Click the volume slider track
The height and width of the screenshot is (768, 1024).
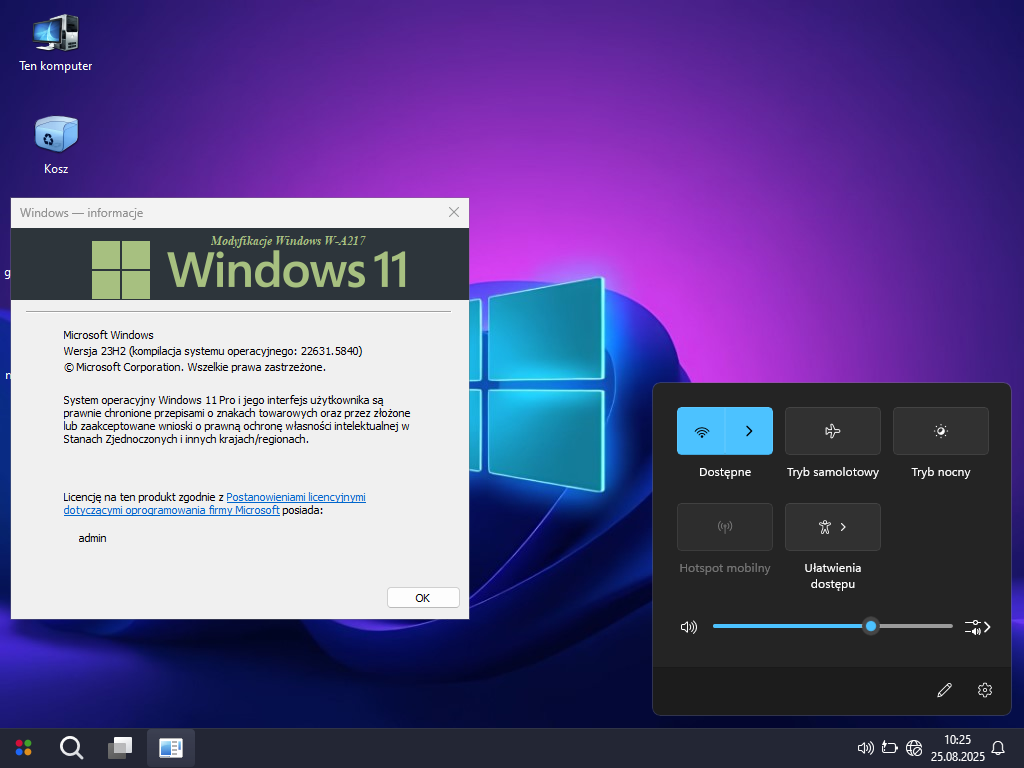[790, 626]
